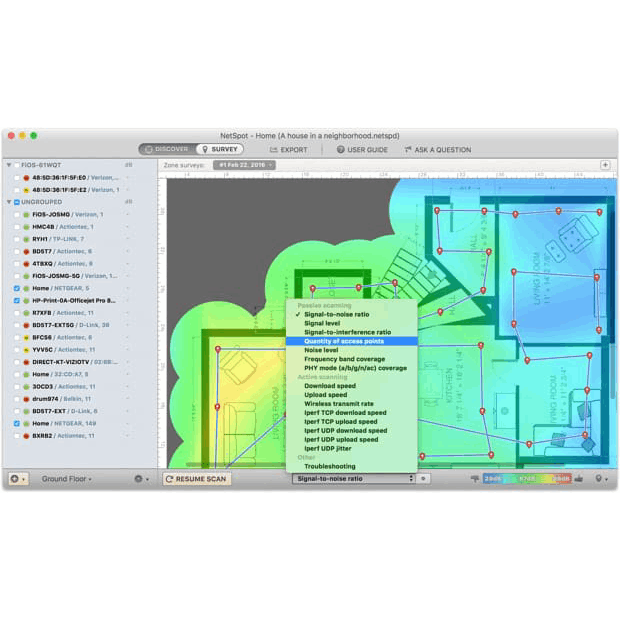Choose Frequency band coverage
The image size is (620, 620).
344,359
